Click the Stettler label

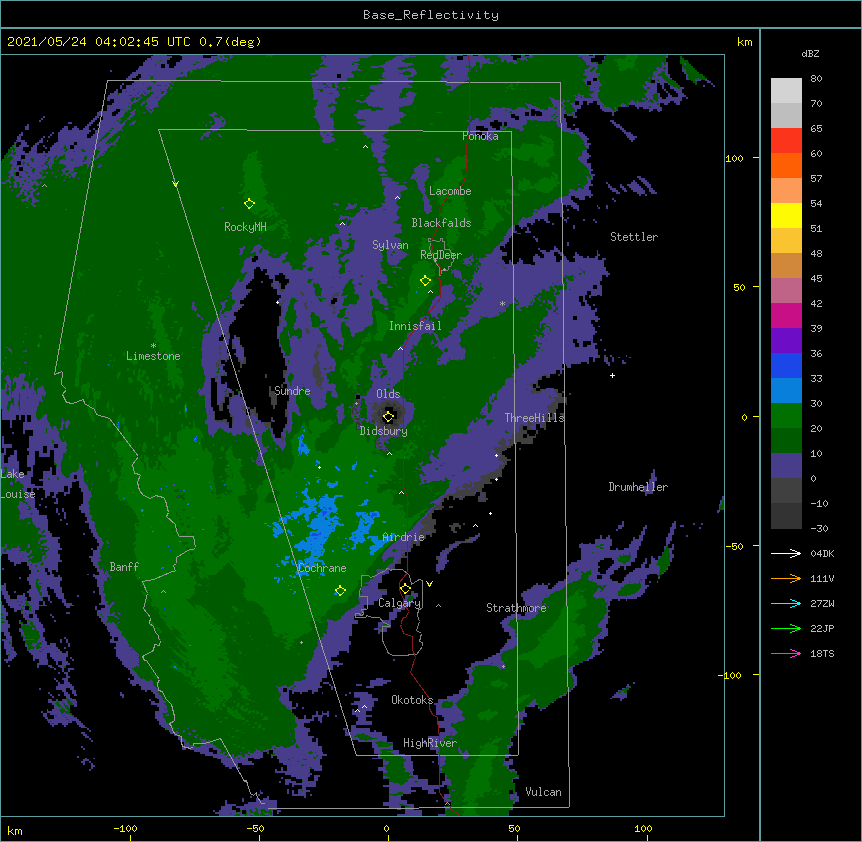coord(634,237)
